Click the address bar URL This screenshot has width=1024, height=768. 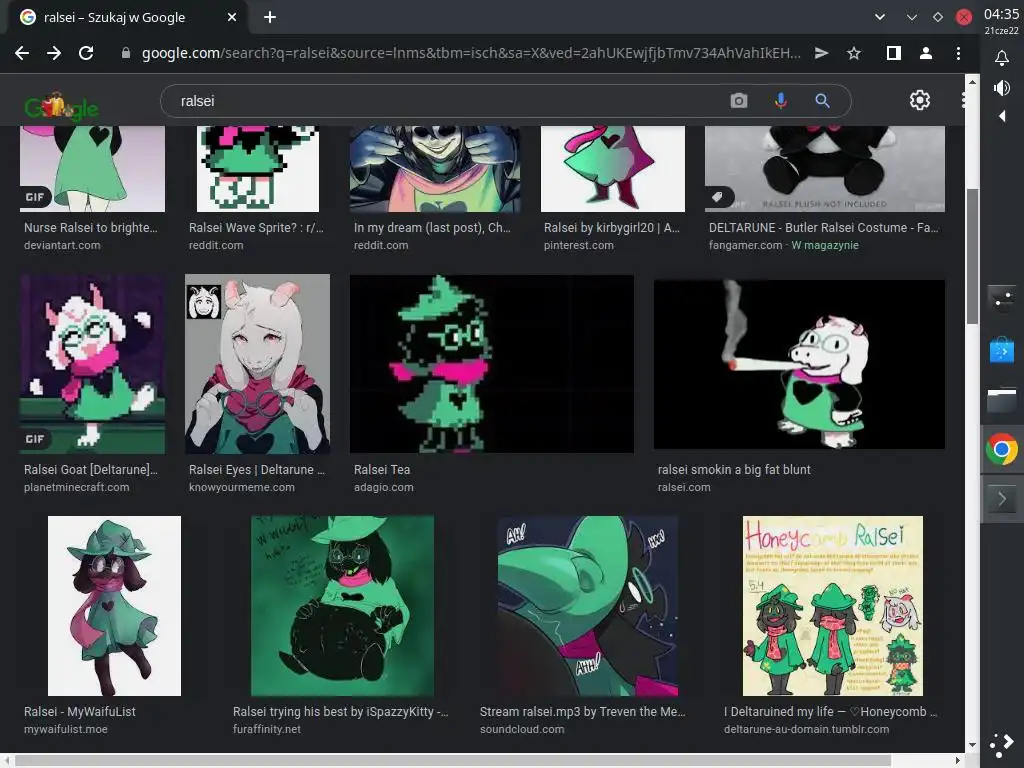pos(471,53)
